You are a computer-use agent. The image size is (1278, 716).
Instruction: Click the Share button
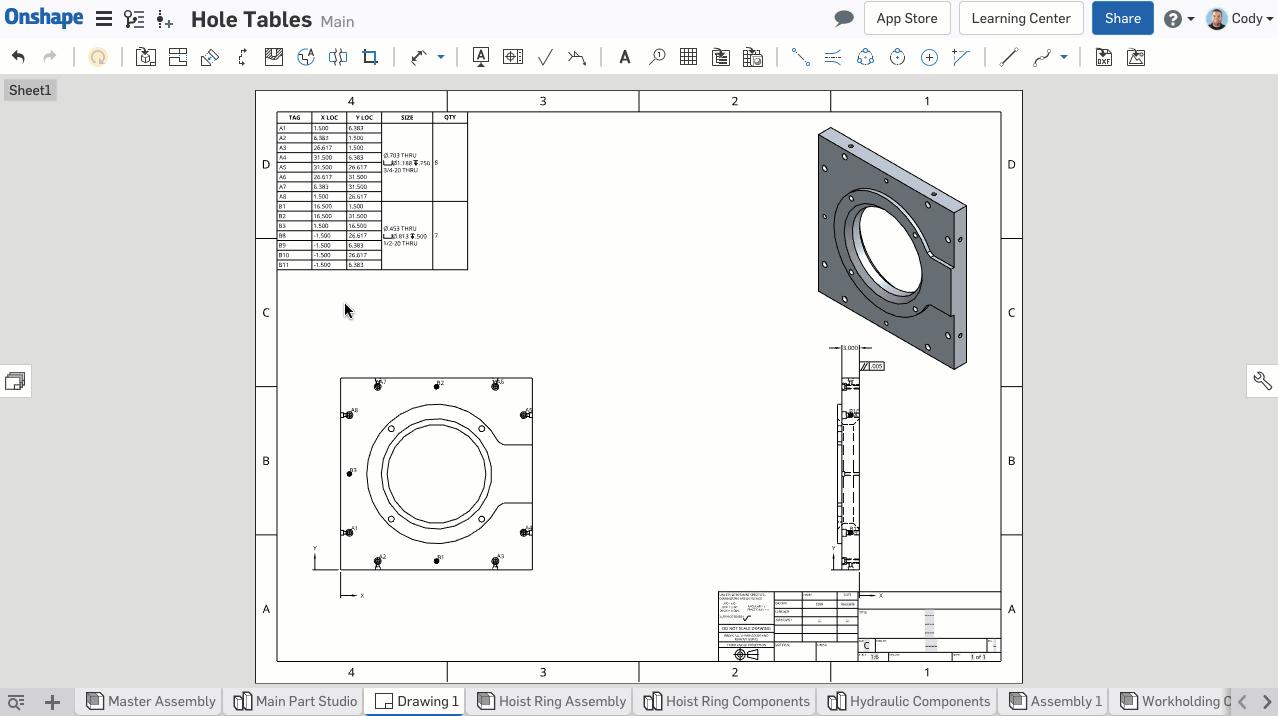1122,18
